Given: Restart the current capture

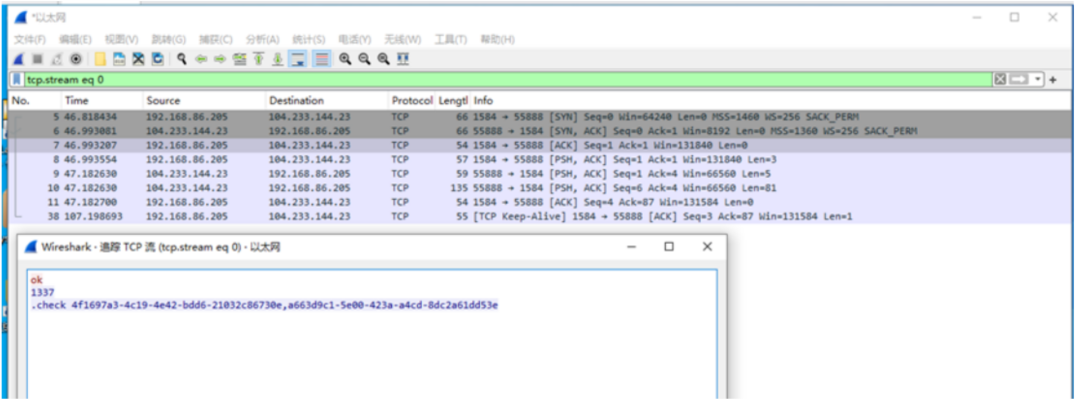Looking at the screenshot, I should point(56,59).
